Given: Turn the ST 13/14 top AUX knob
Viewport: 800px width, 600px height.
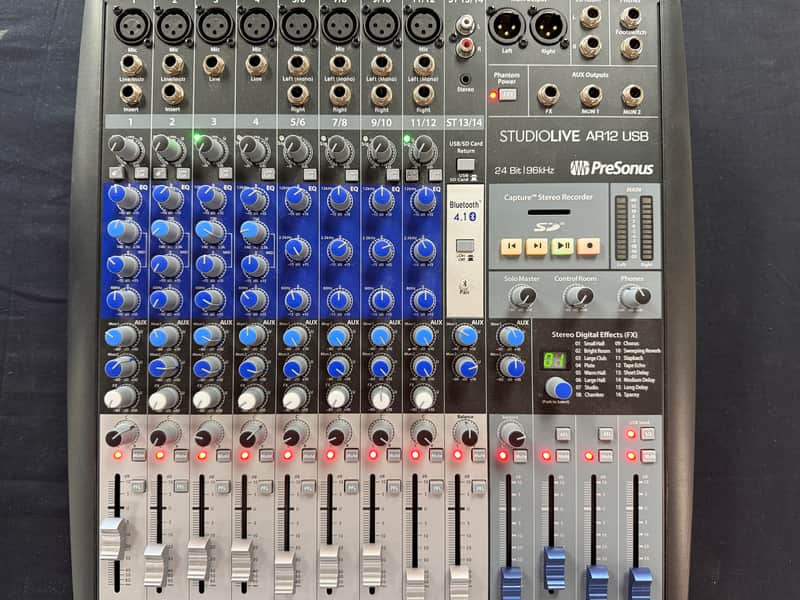Looking at the screenshot, I should [465, 336].
